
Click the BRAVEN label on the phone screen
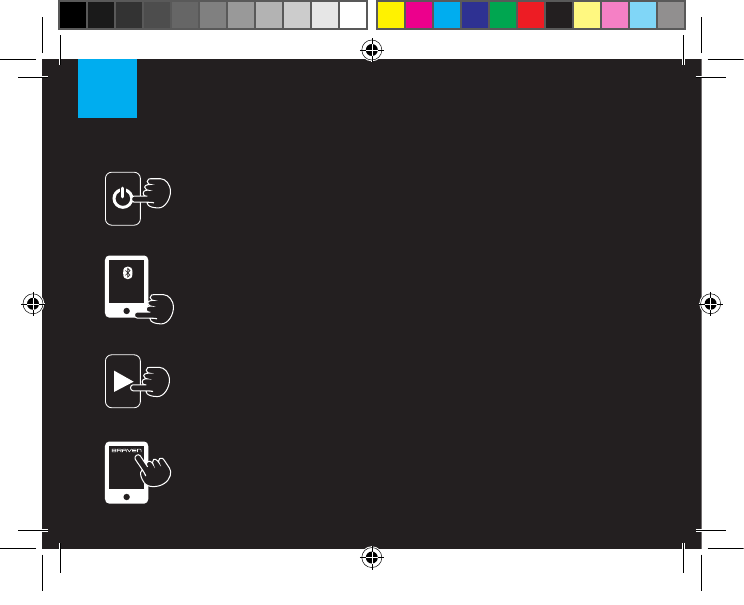[126, 450]
